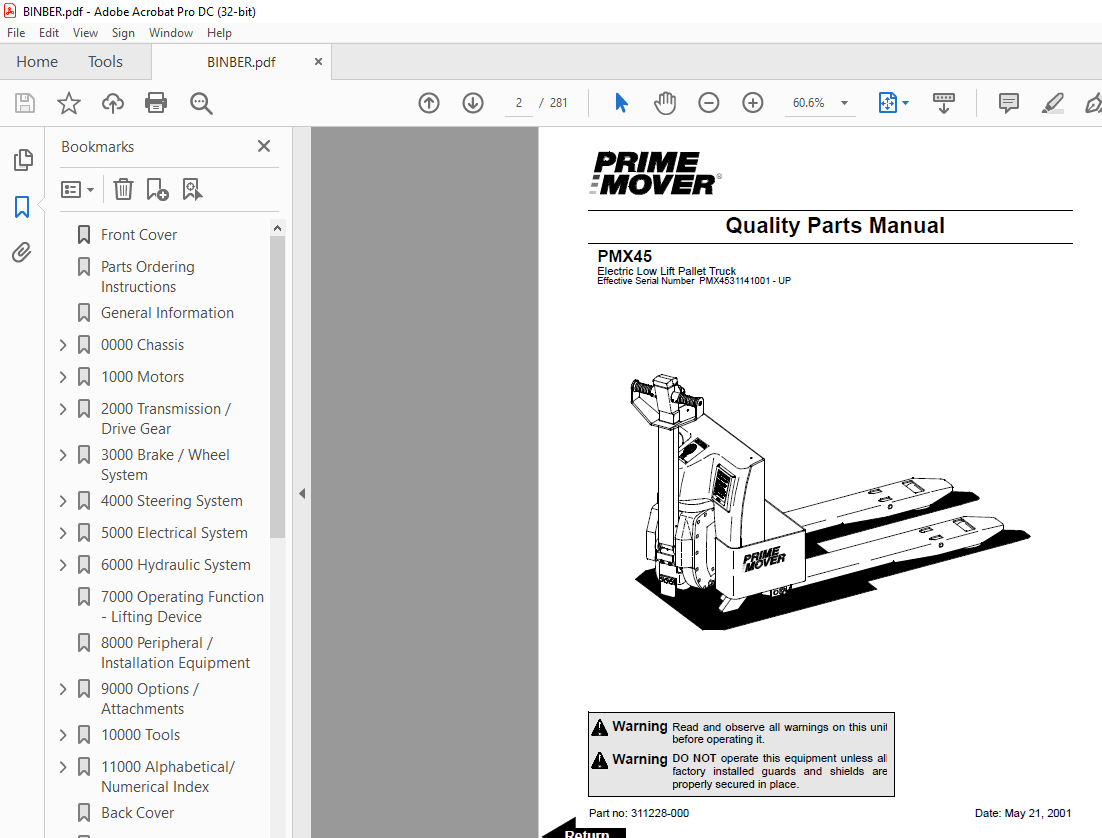1102x838 pixels.
Task: Expand 2000 Transmission / Drive Gear bookmark
Action: (63, 408)
